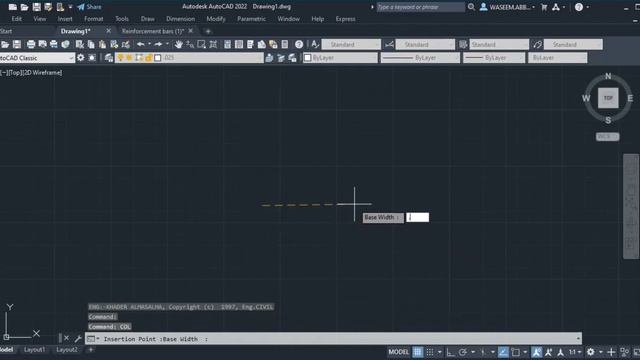The height and width of the screenshot is (360, 640).
Task: Open the Format menu
Action: click(93, 19)
